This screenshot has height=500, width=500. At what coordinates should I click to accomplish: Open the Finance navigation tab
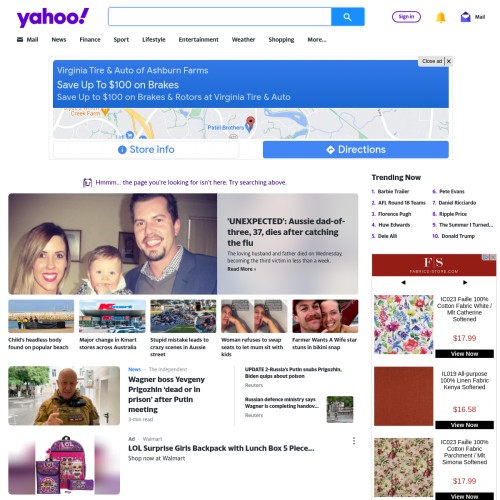click(x=90, y=40)
